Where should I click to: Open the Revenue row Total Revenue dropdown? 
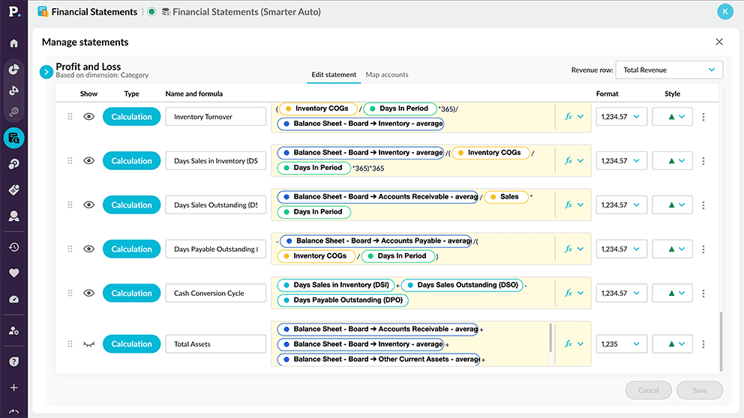coord(669,70)
